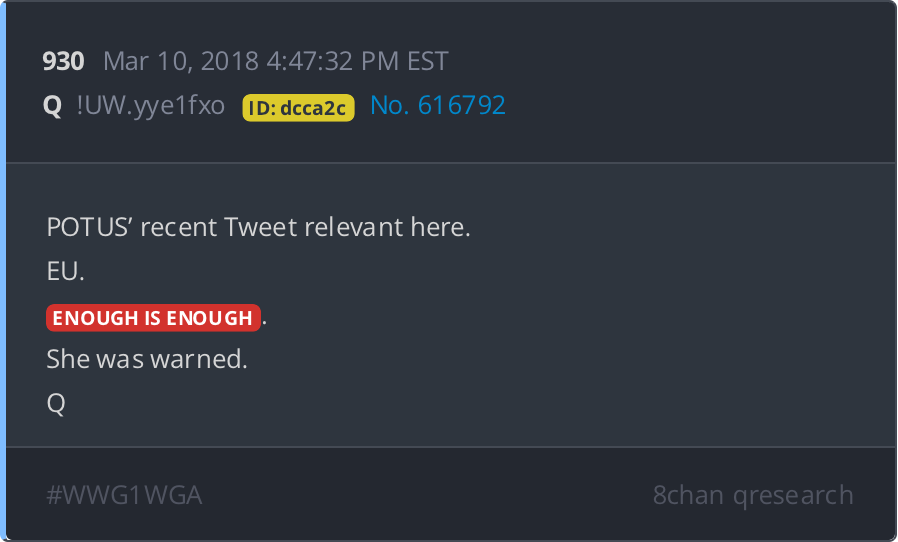
Task: Click the red ENOUGH IS ENOUGH highlight
Action: pyautogui.click(x=153, y=318)
